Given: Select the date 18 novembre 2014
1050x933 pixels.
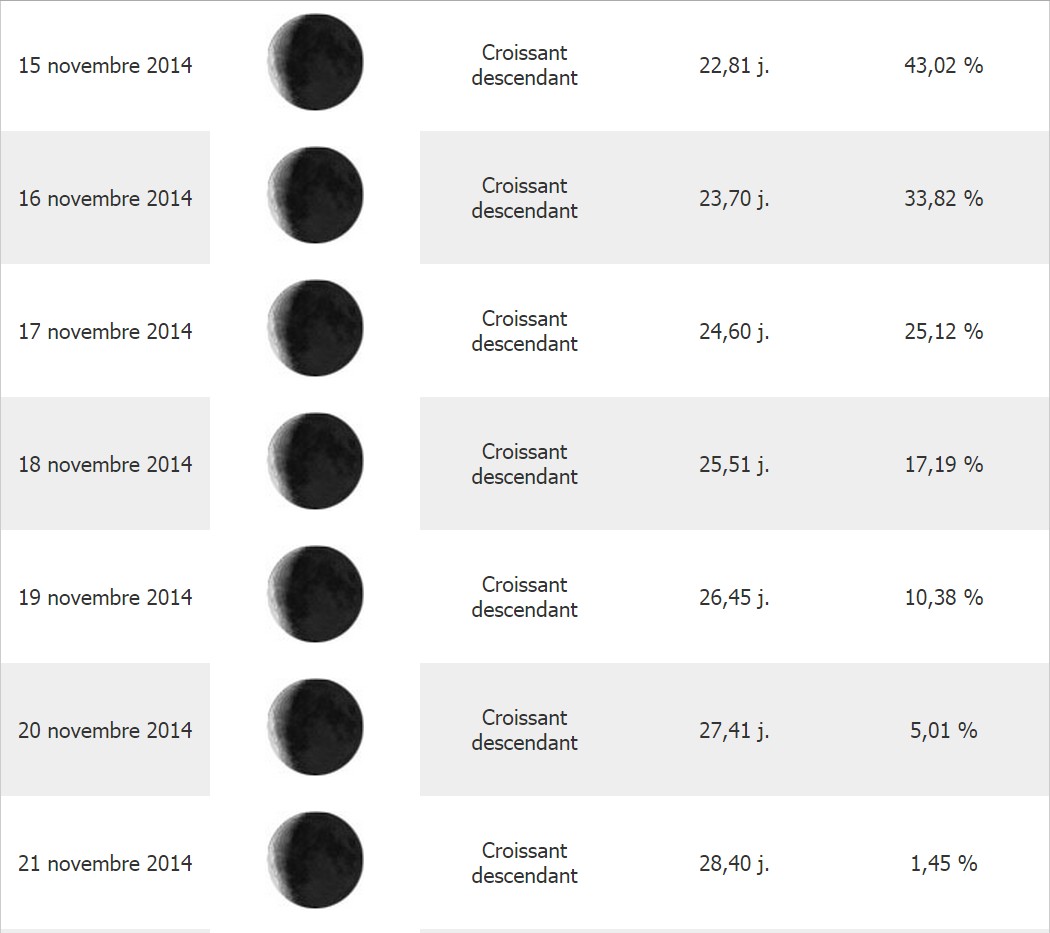Looking at the screenshot, I should tap(105, 464).
